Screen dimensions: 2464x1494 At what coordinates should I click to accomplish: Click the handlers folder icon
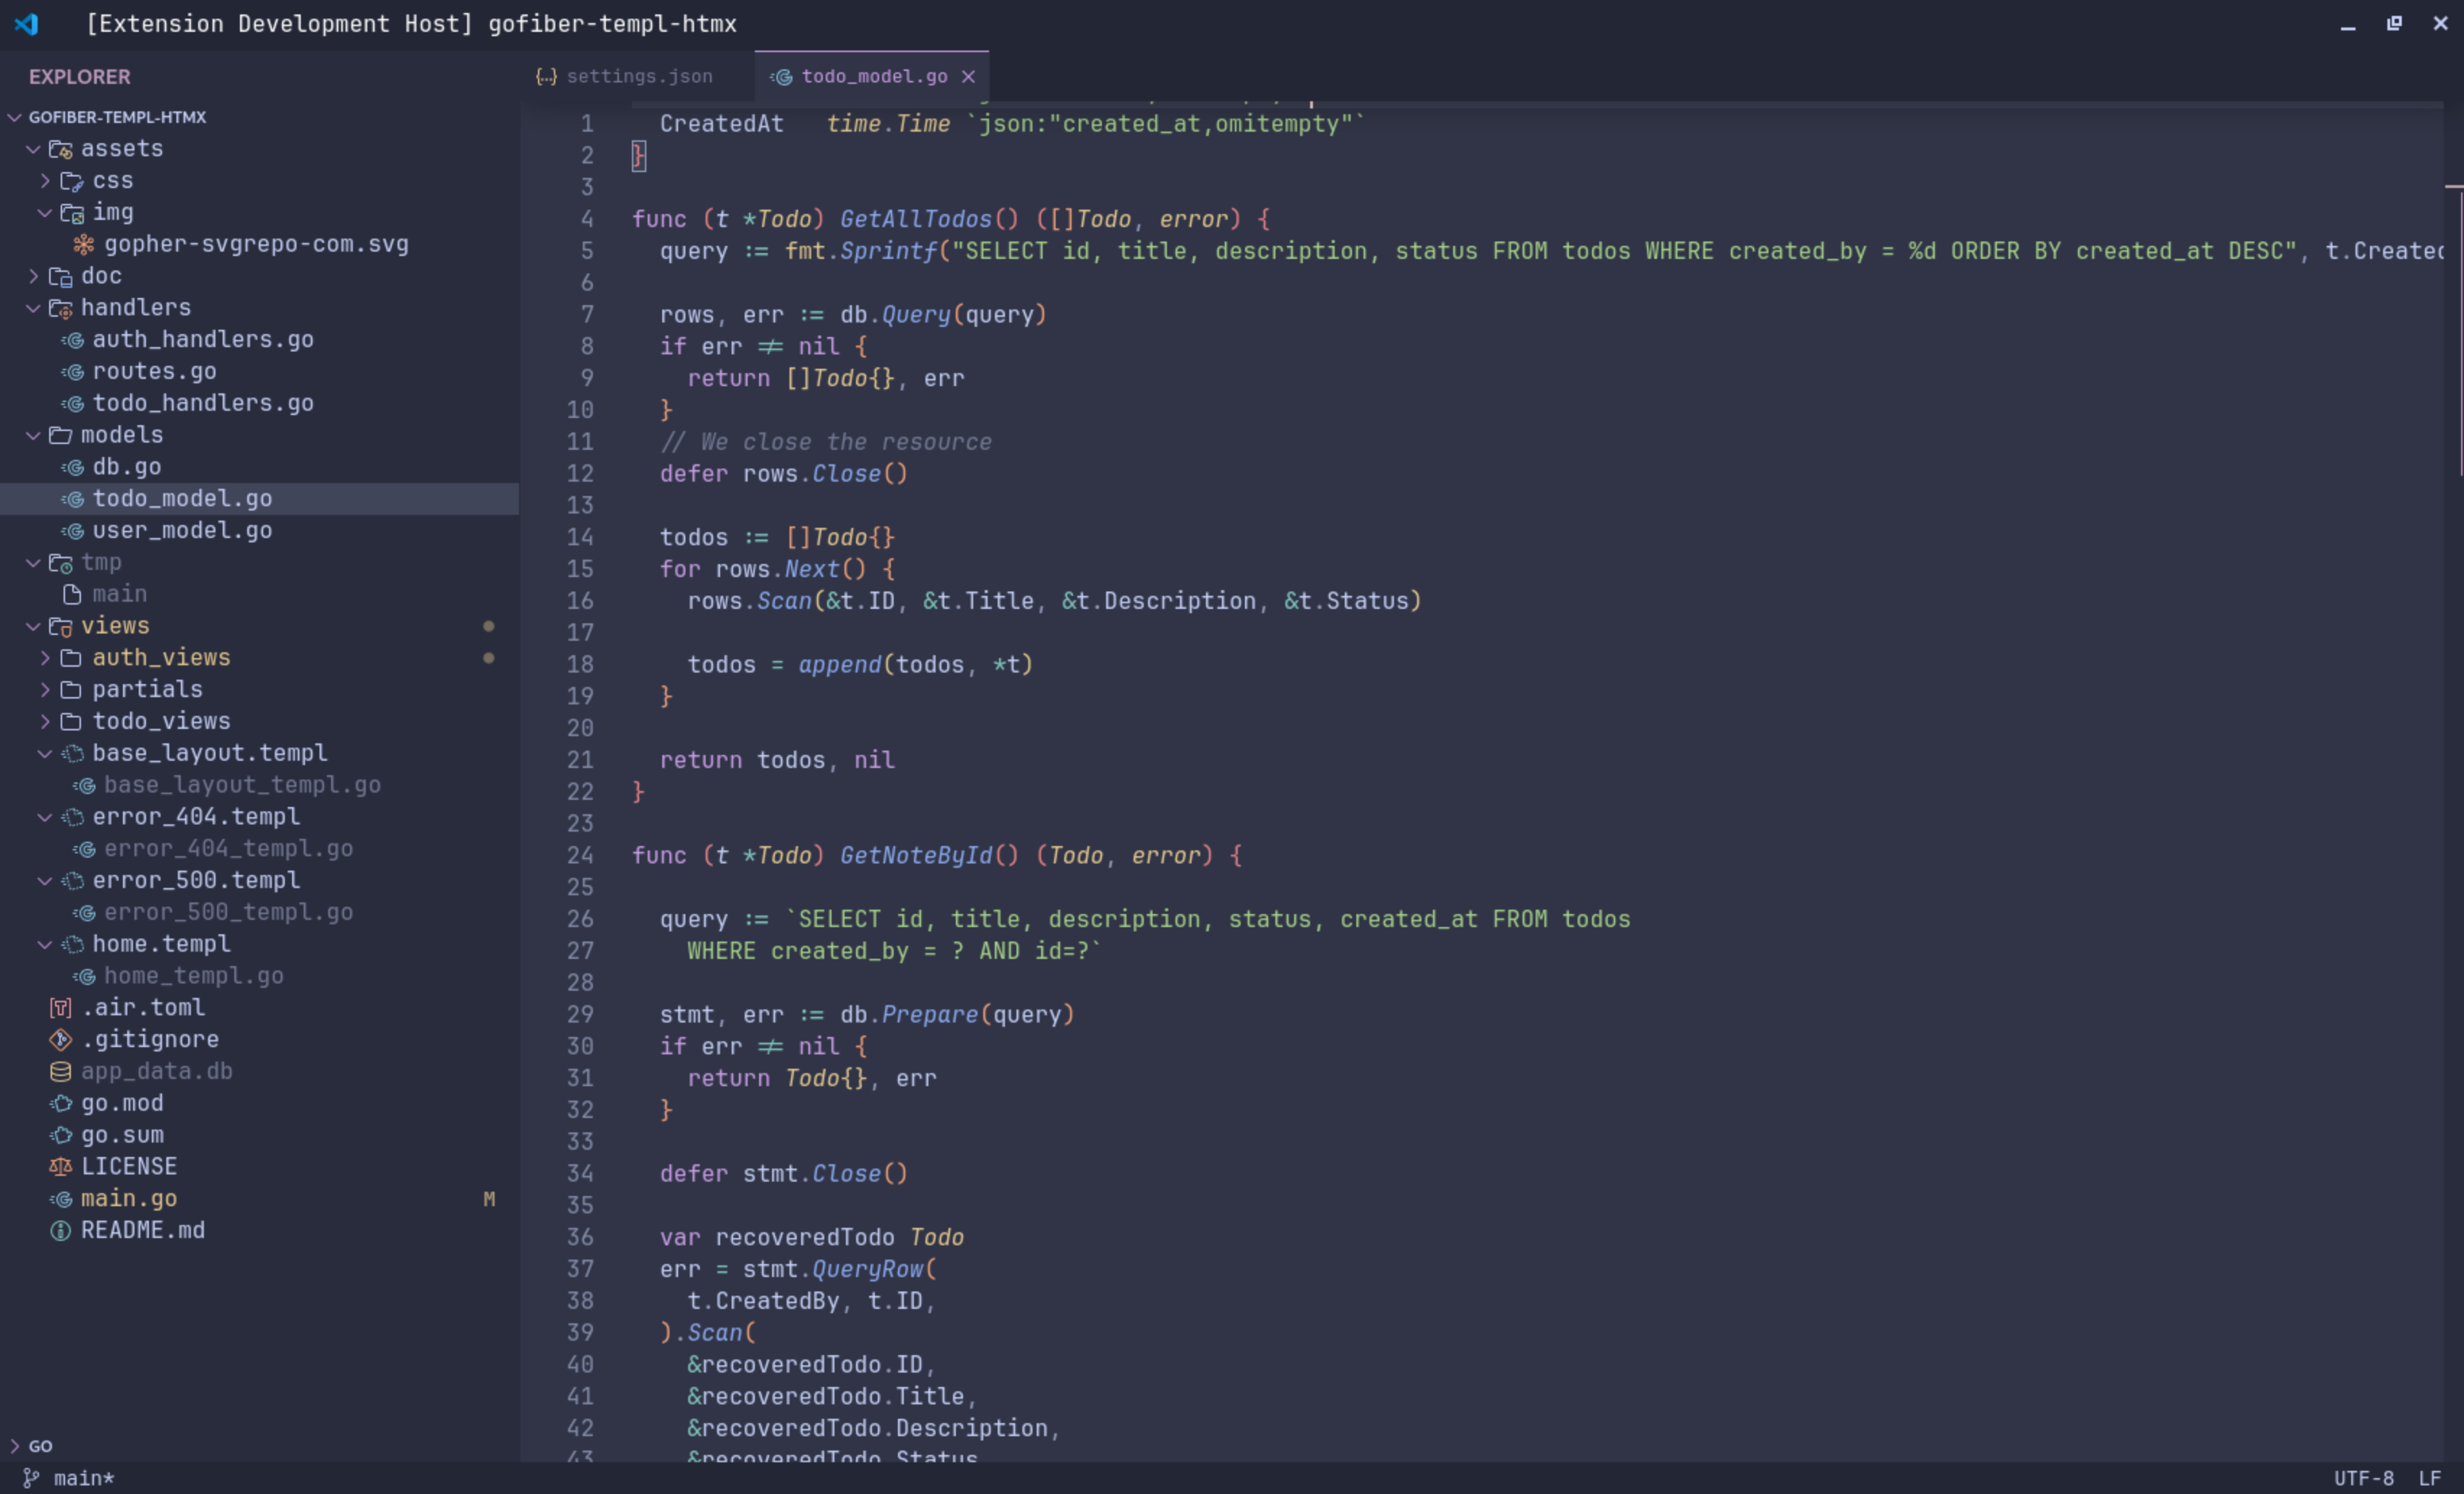(x=60, y=308)
